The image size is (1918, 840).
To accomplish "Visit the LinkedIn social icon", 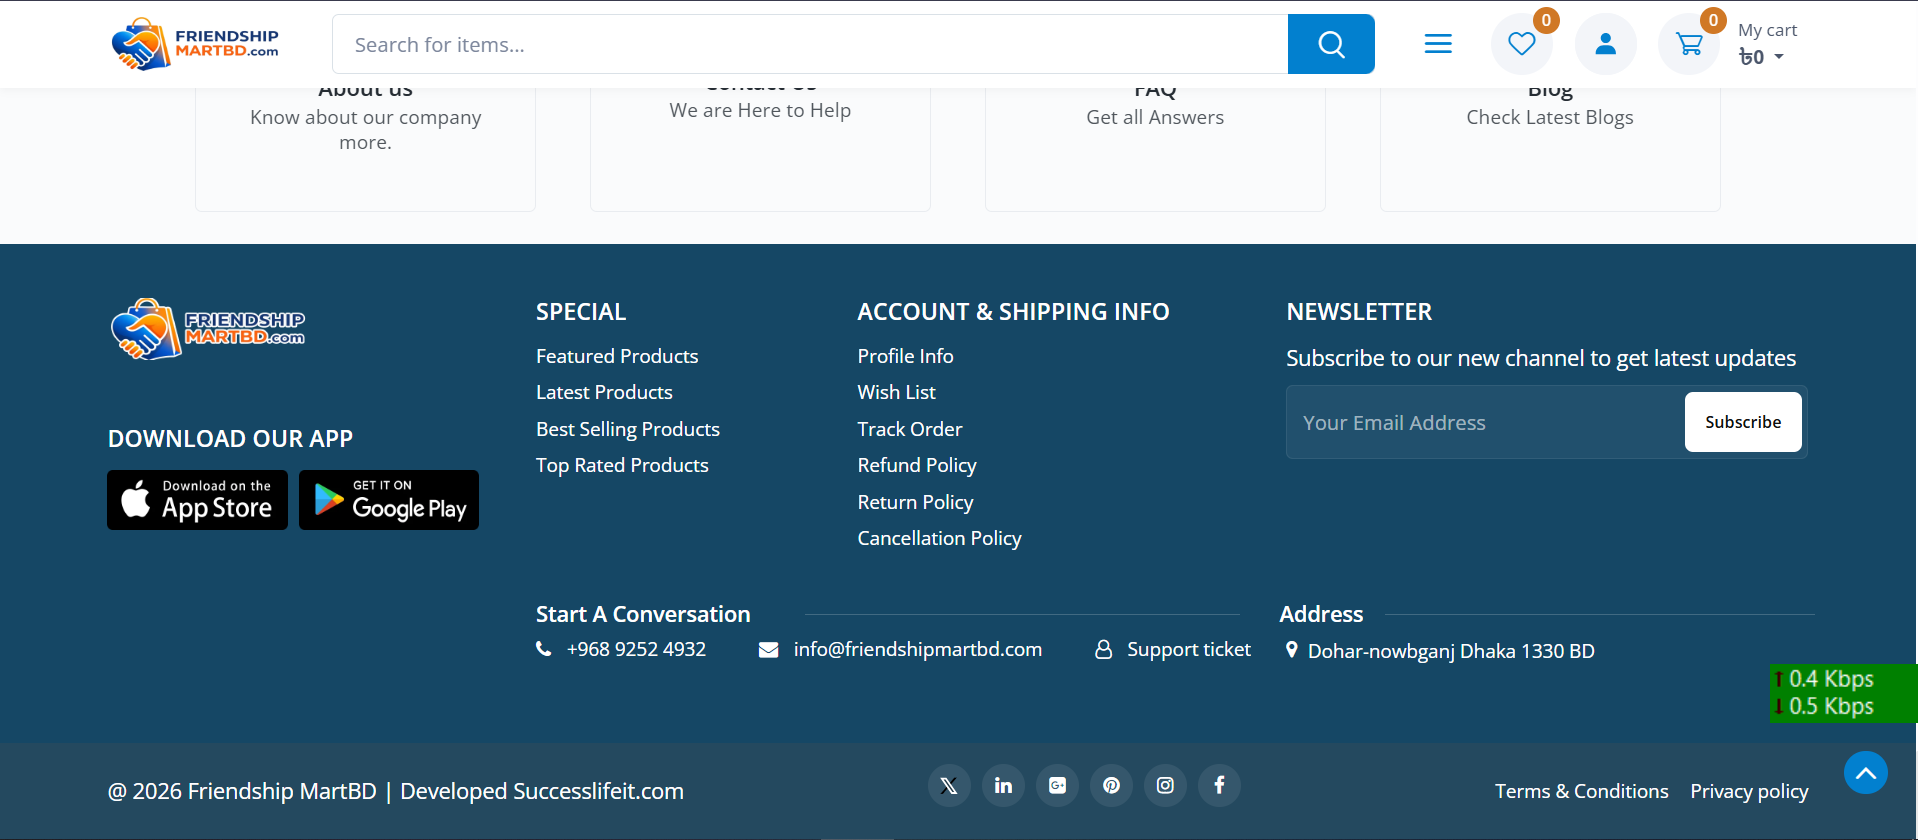I will click(1003, 786).
